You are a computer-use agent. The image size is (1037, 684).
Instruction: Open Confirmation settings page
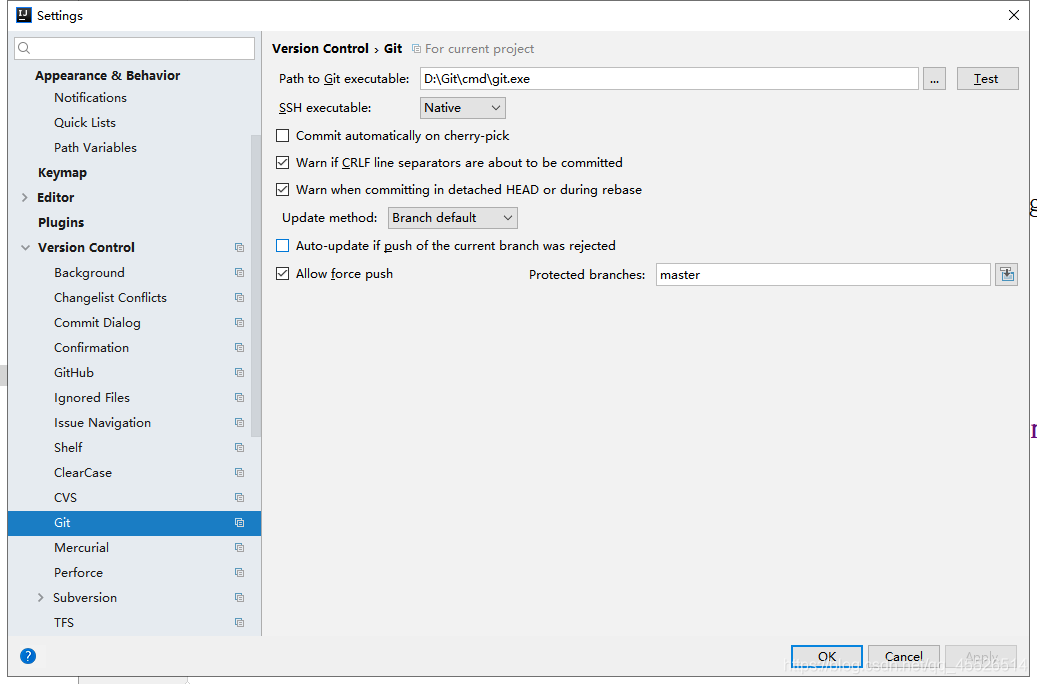coord(91,347)
